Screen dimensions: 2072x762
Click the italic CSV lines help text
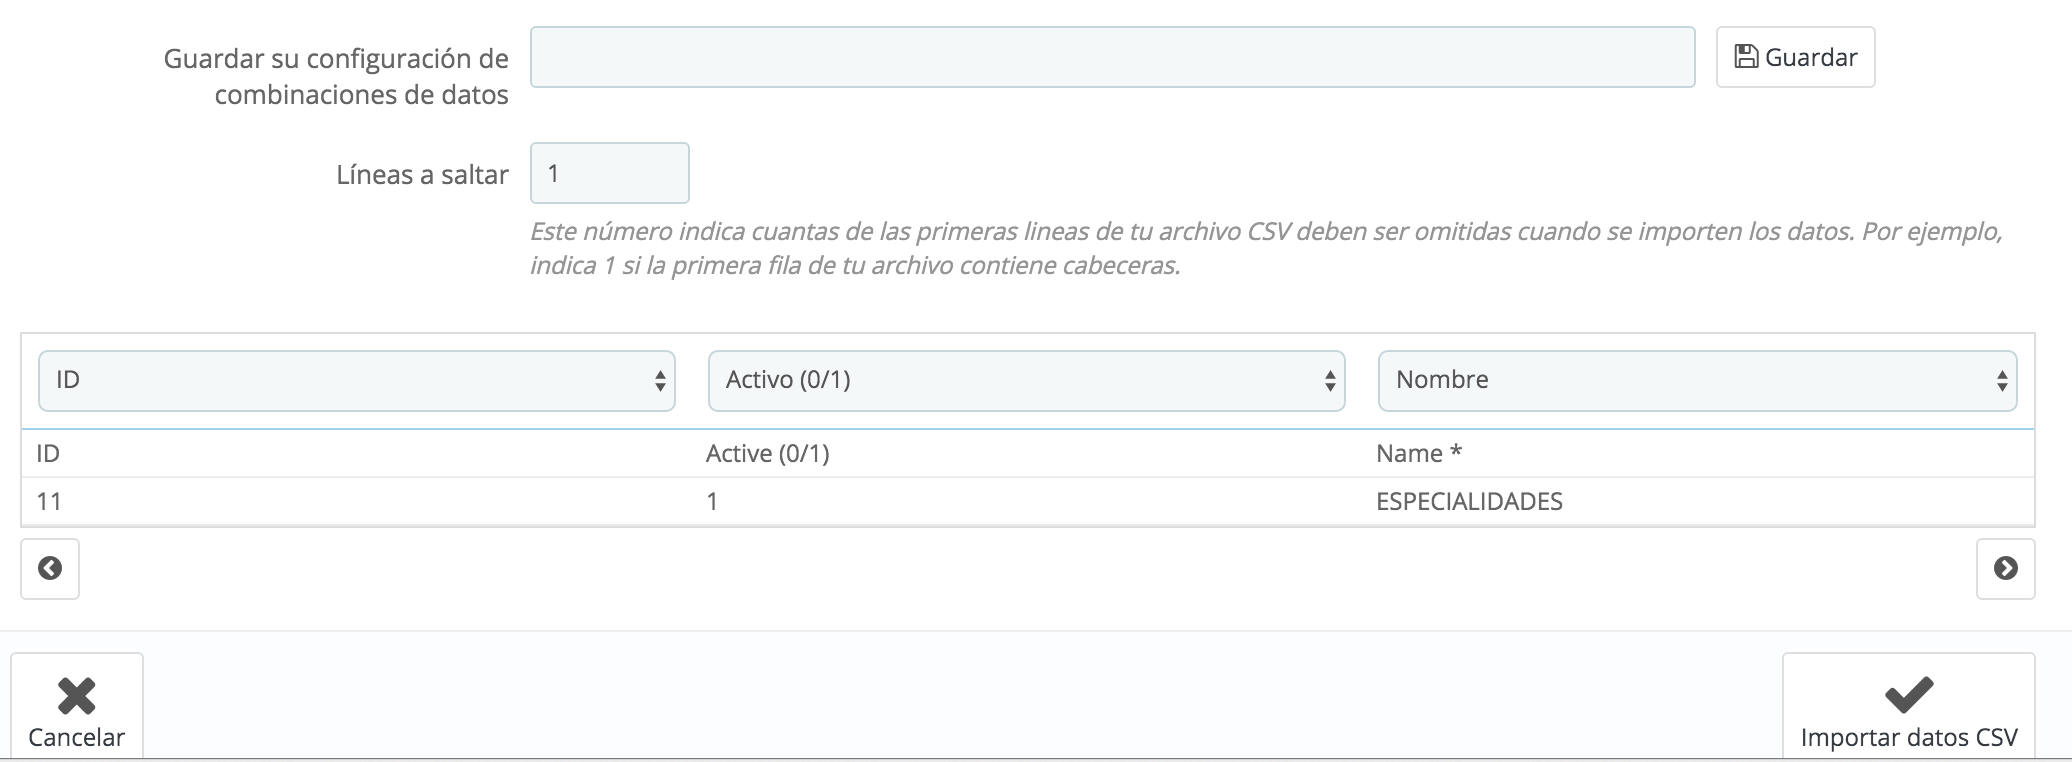tap(1265, 249)
